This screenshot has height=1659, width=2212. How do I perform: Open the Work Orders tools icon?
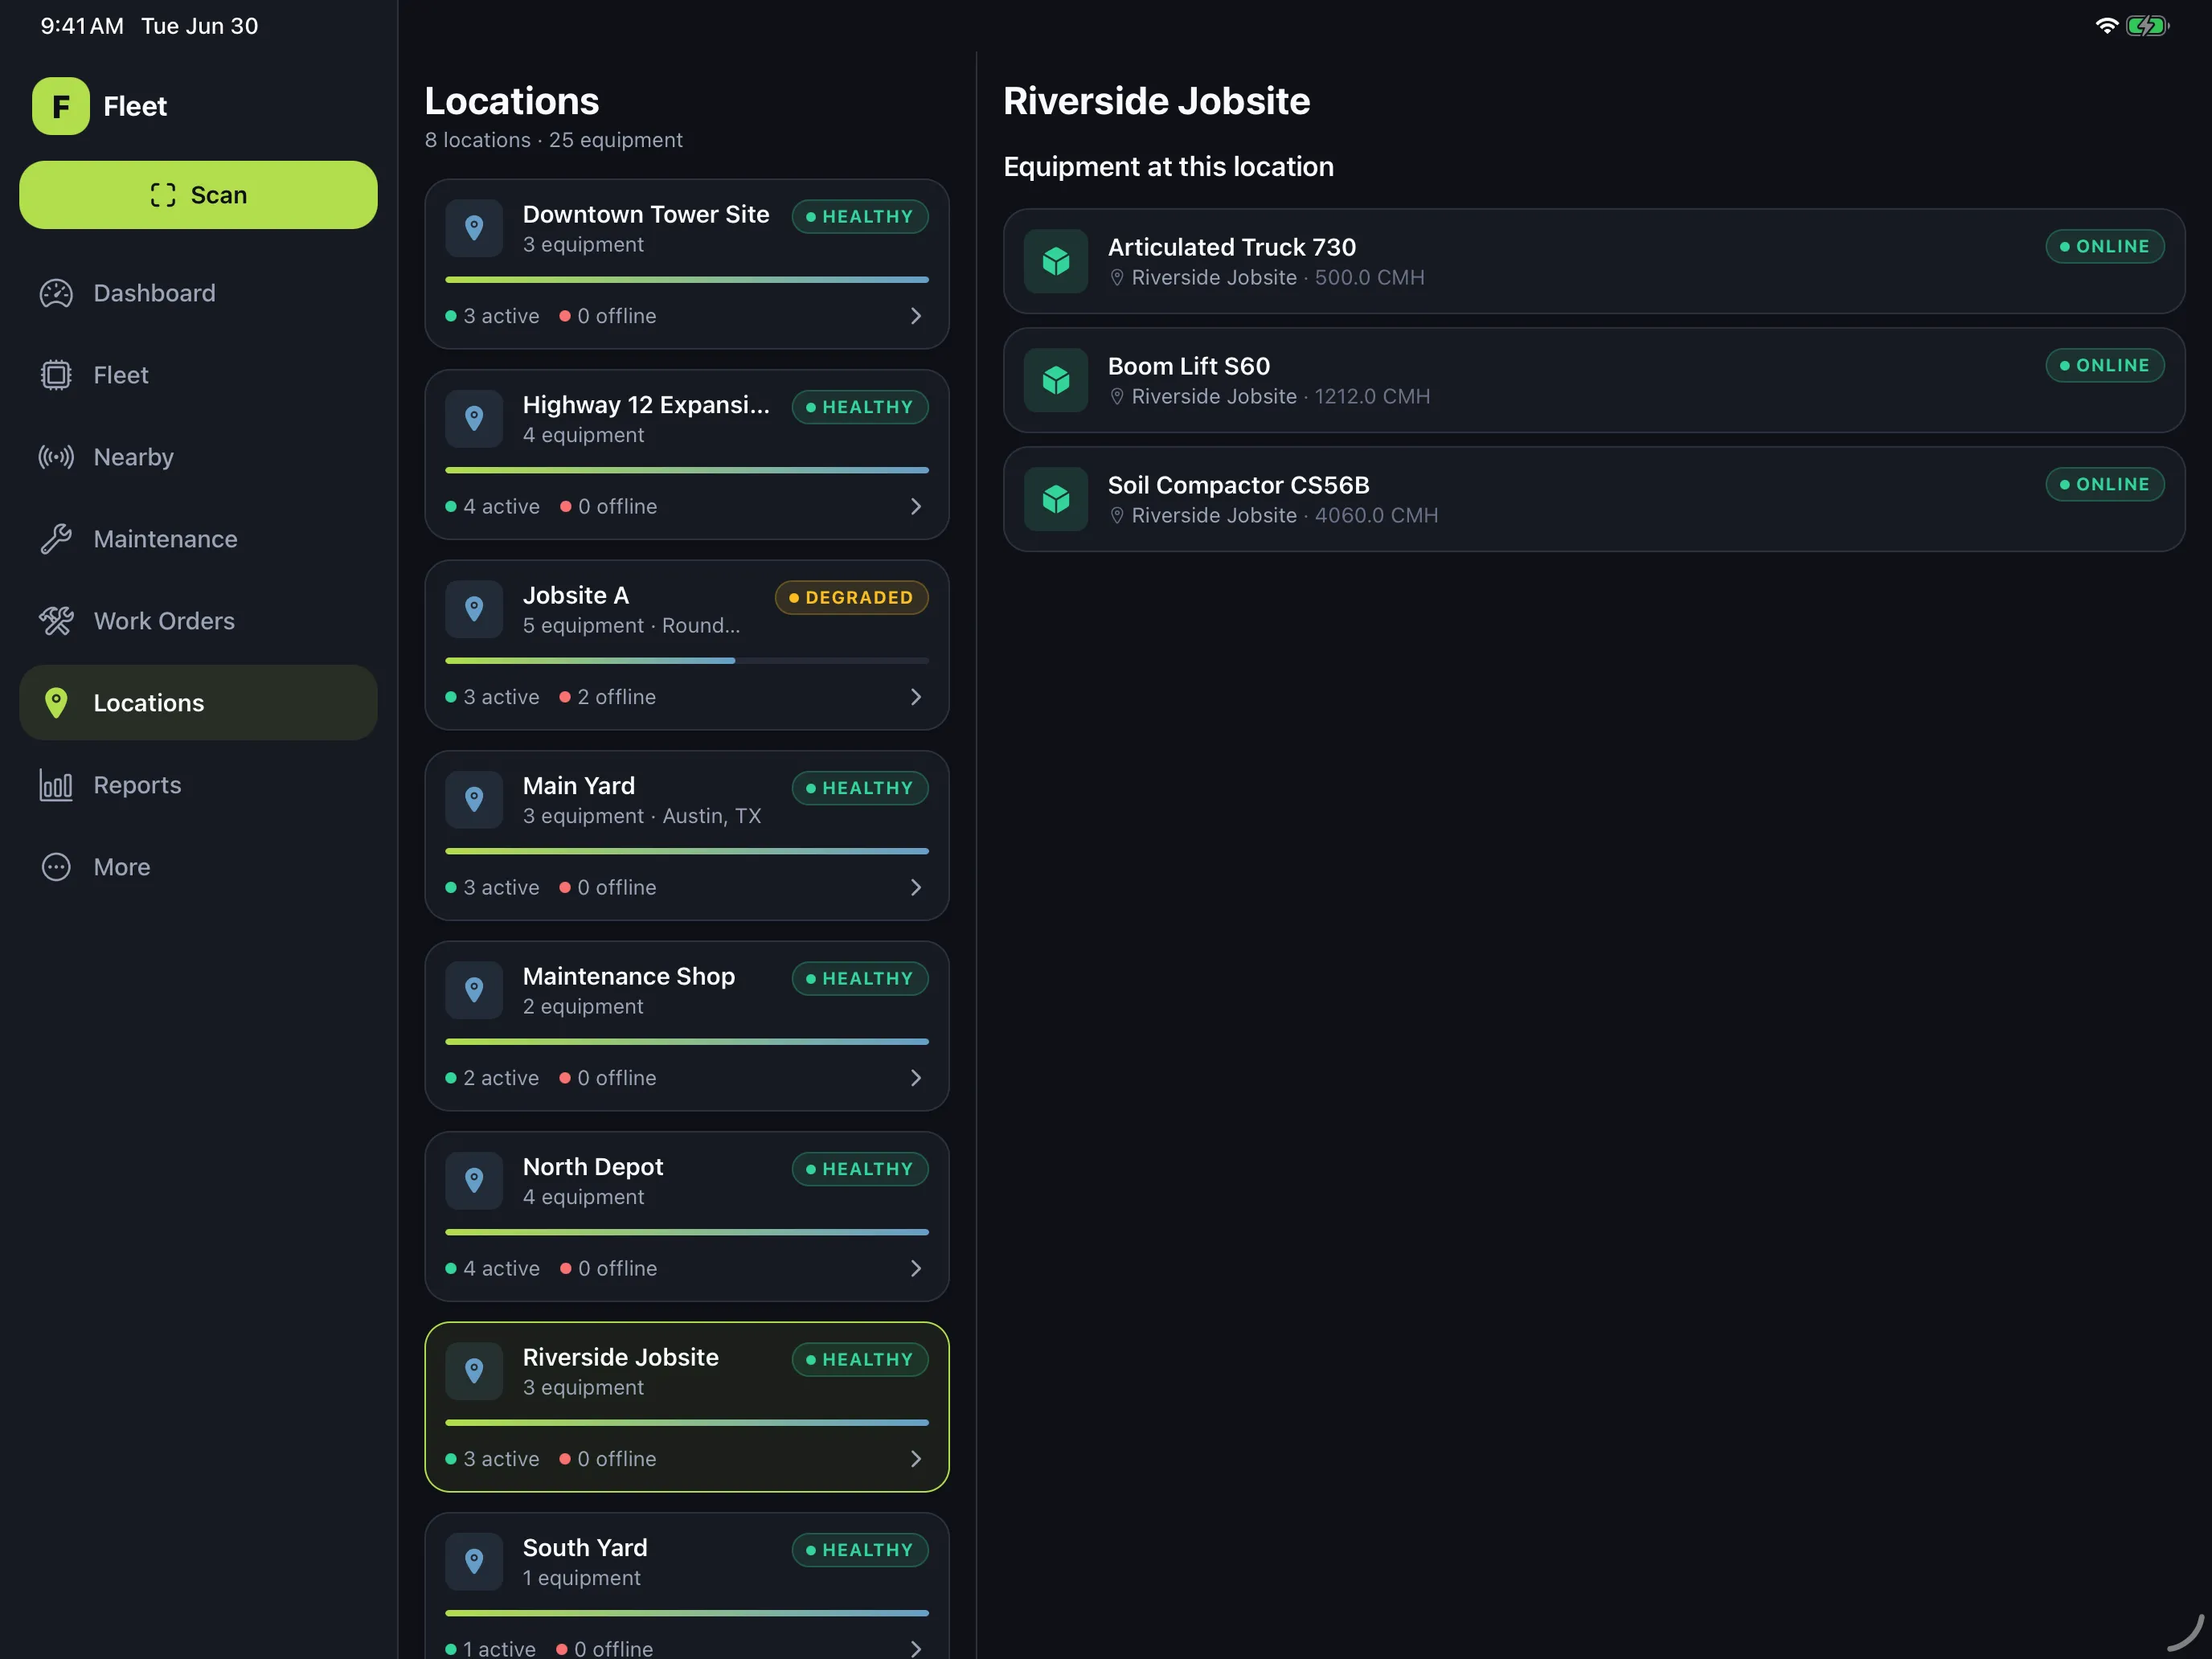coord(56,621)
